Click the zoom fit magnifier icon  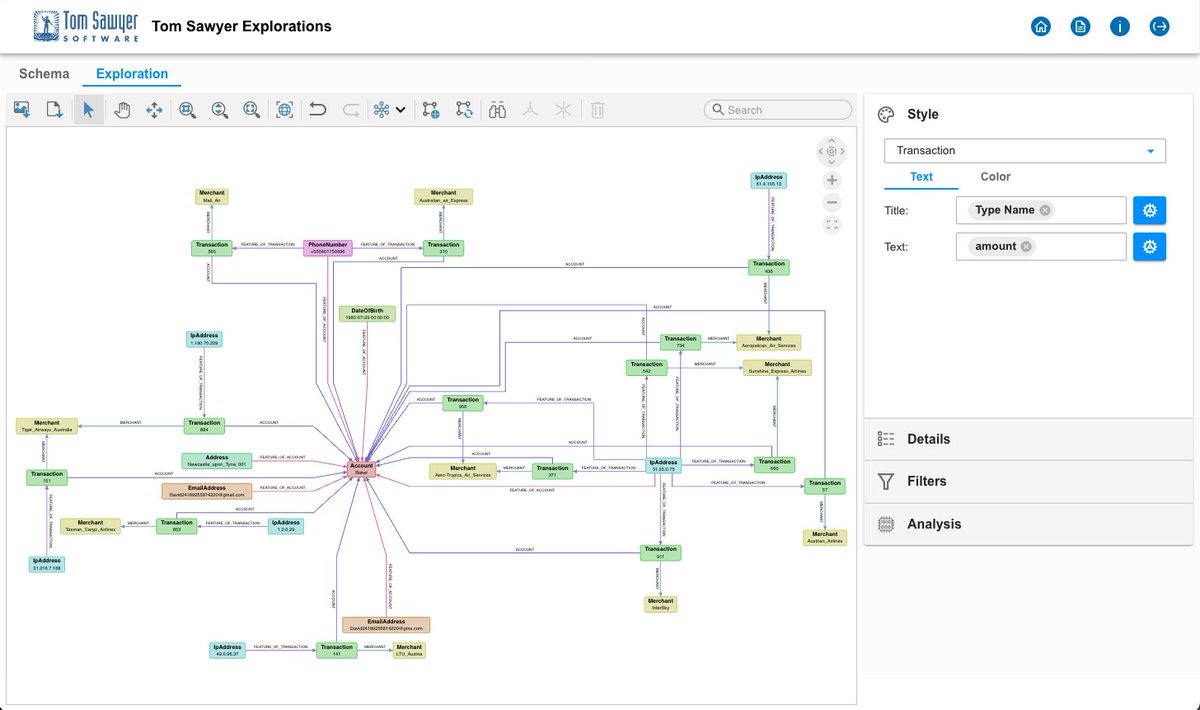pyautogui.click(x=251, y=110)
